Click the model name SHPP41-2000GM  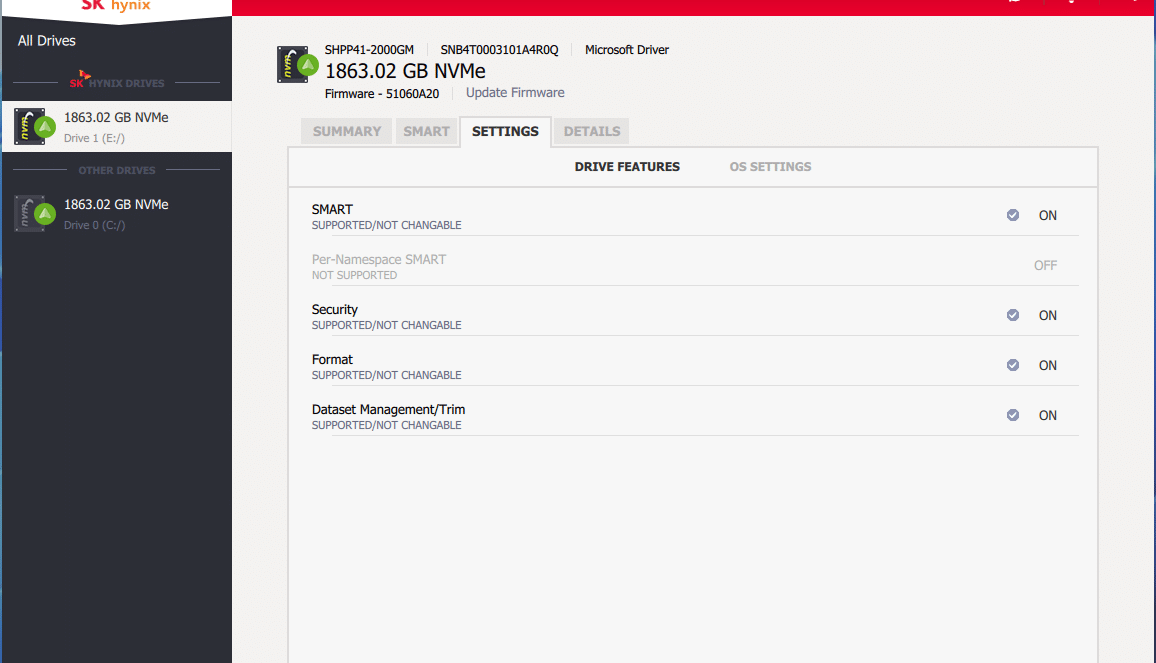point(369,50)
